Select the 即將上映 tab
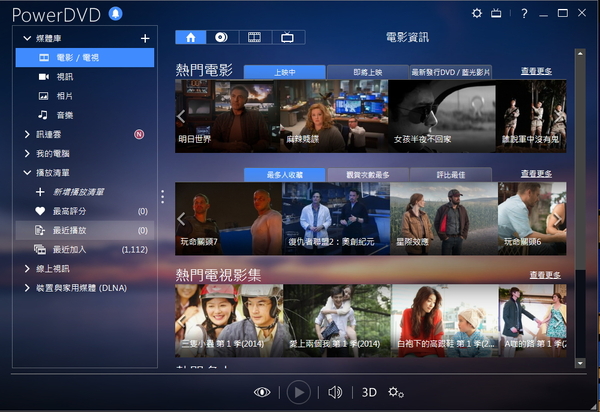The image size is (600, 412). pos(367,72)
